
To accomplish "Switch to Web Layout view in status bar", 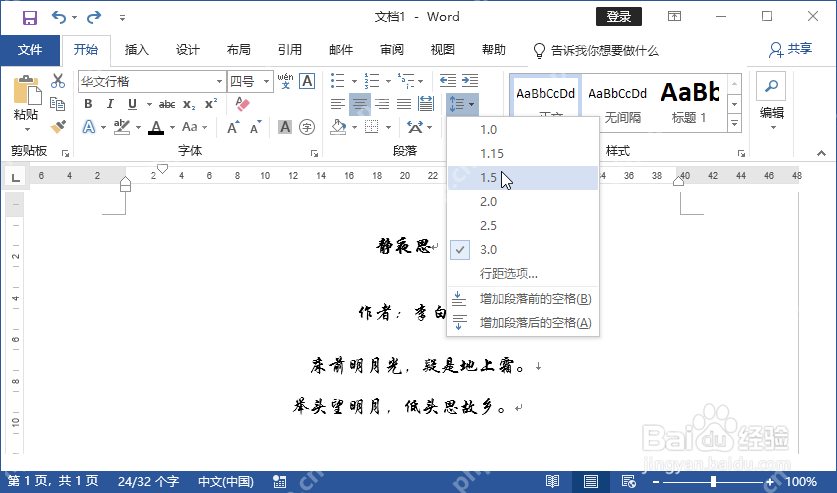I will click(x=628, y=481).
